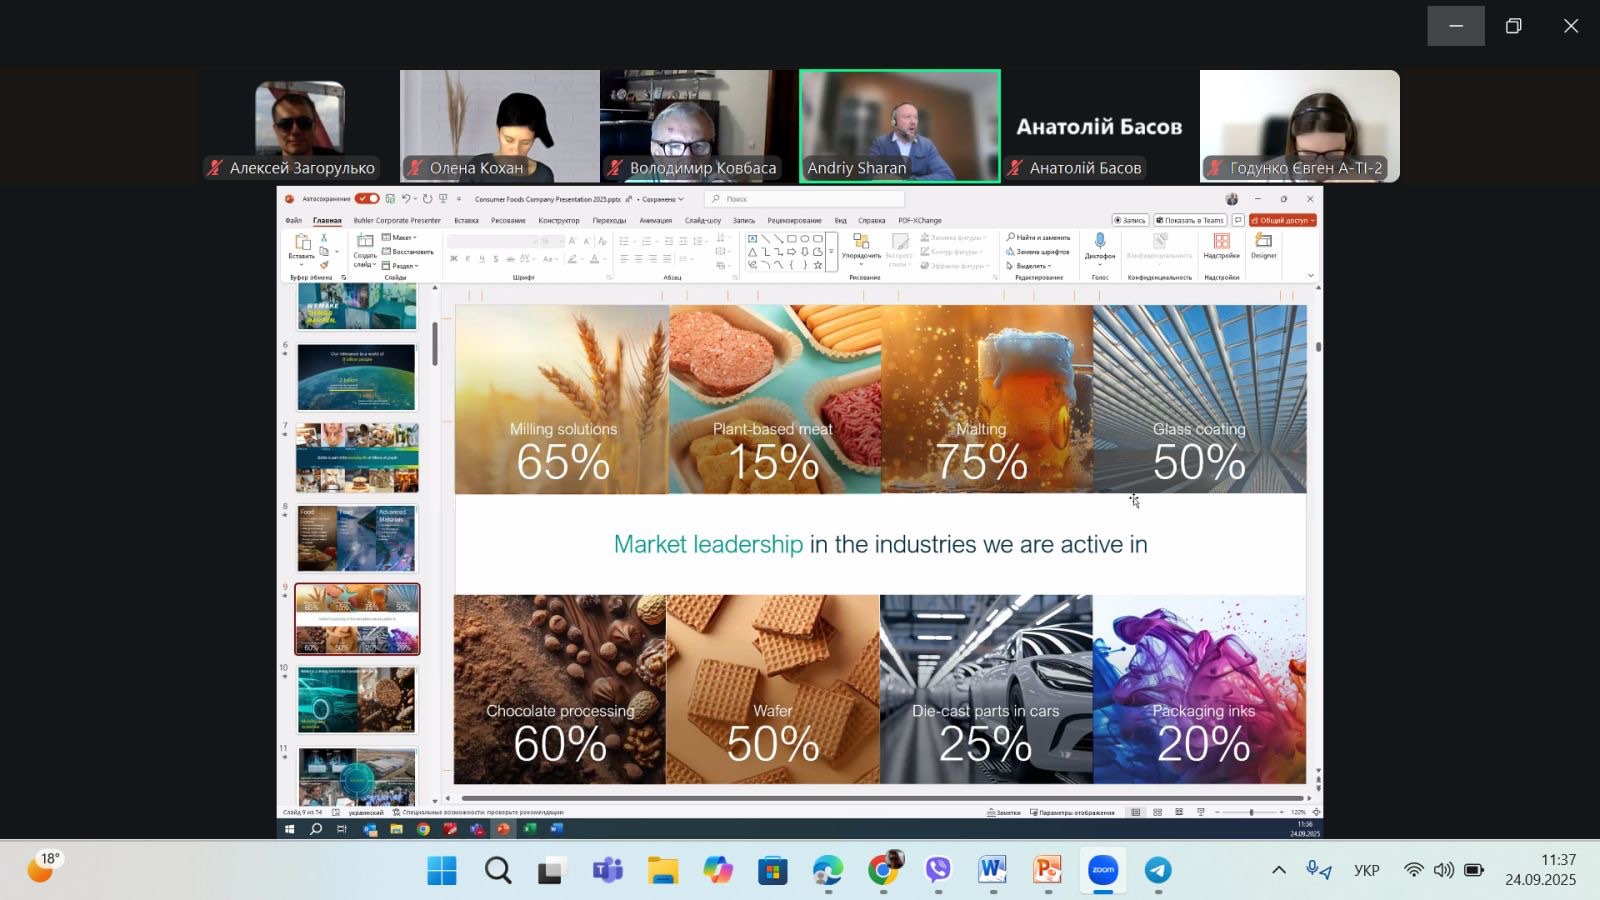The height and width of the screenshot is (900, 1600).
Task: Switch to the Переходы tab
Action: (609, 220)
